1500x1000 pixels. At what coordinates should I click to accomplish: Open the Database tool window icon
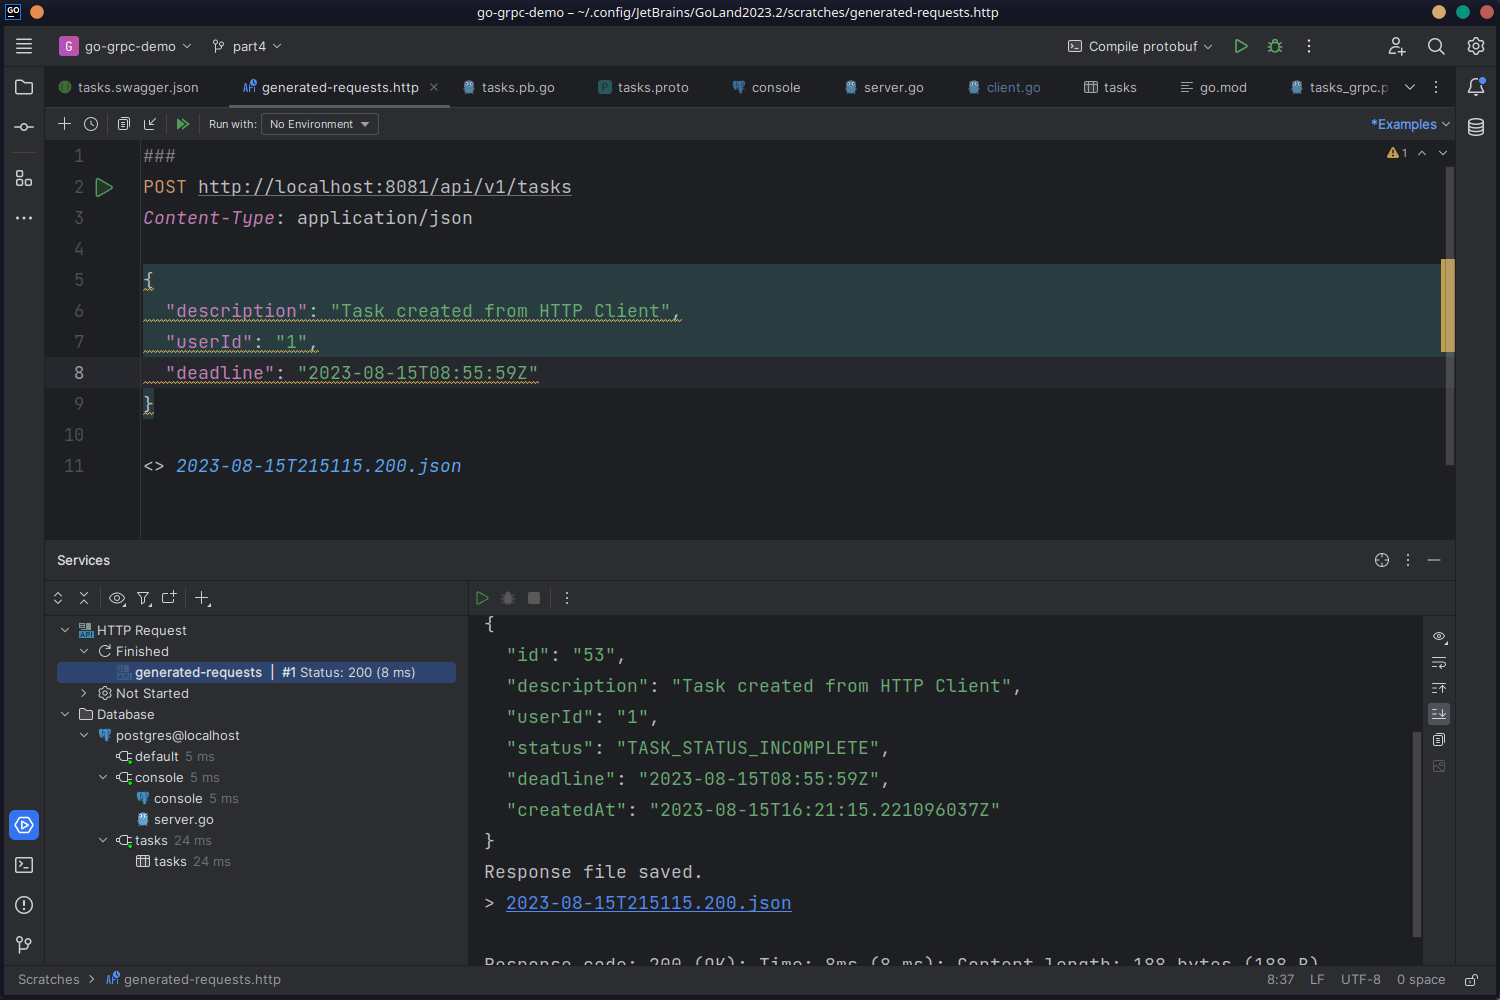(1476, 127)
